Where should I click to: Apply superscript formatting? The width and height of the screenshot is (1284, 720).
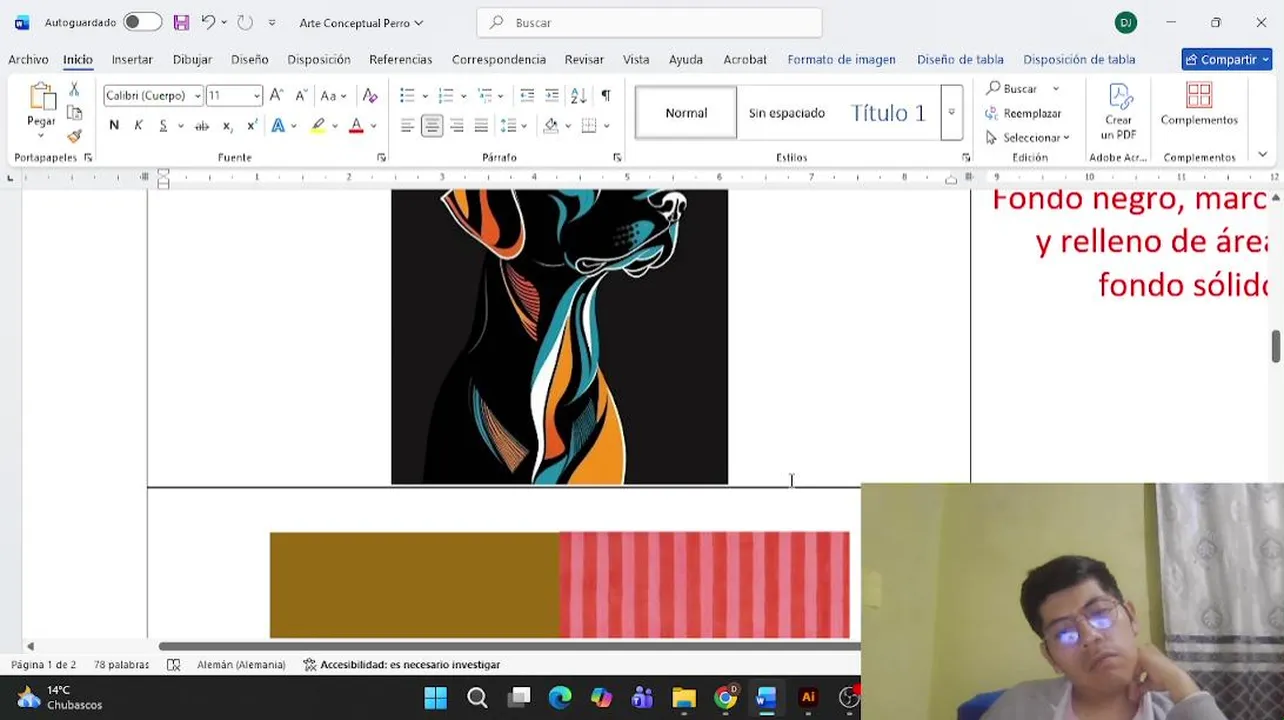(252, 126)
